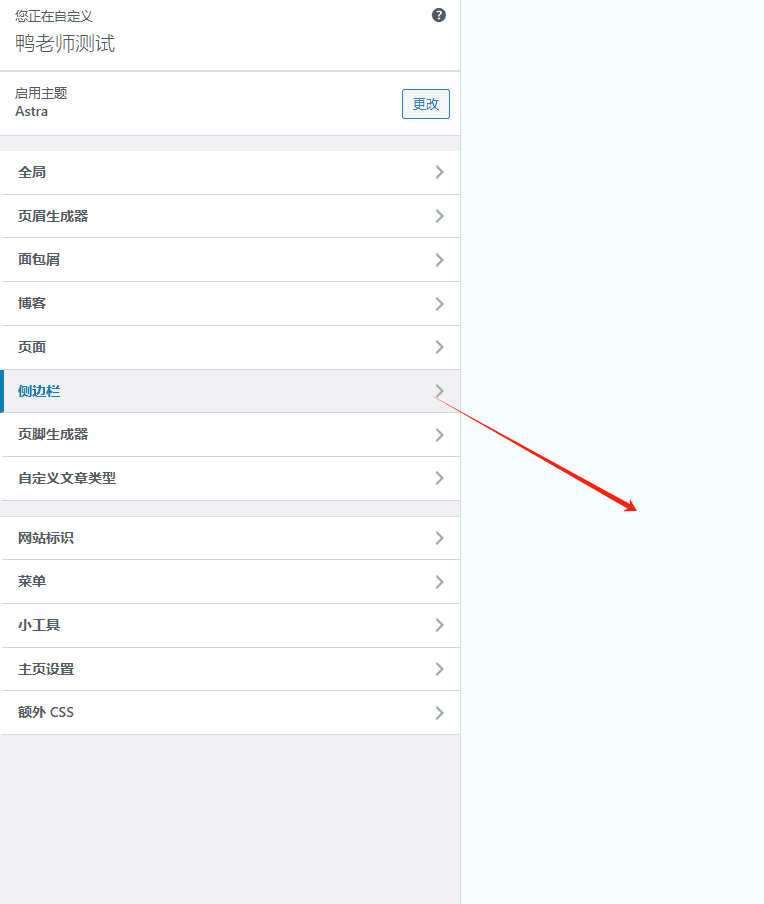Open the 面包屑 section

(x=230, y=260)
